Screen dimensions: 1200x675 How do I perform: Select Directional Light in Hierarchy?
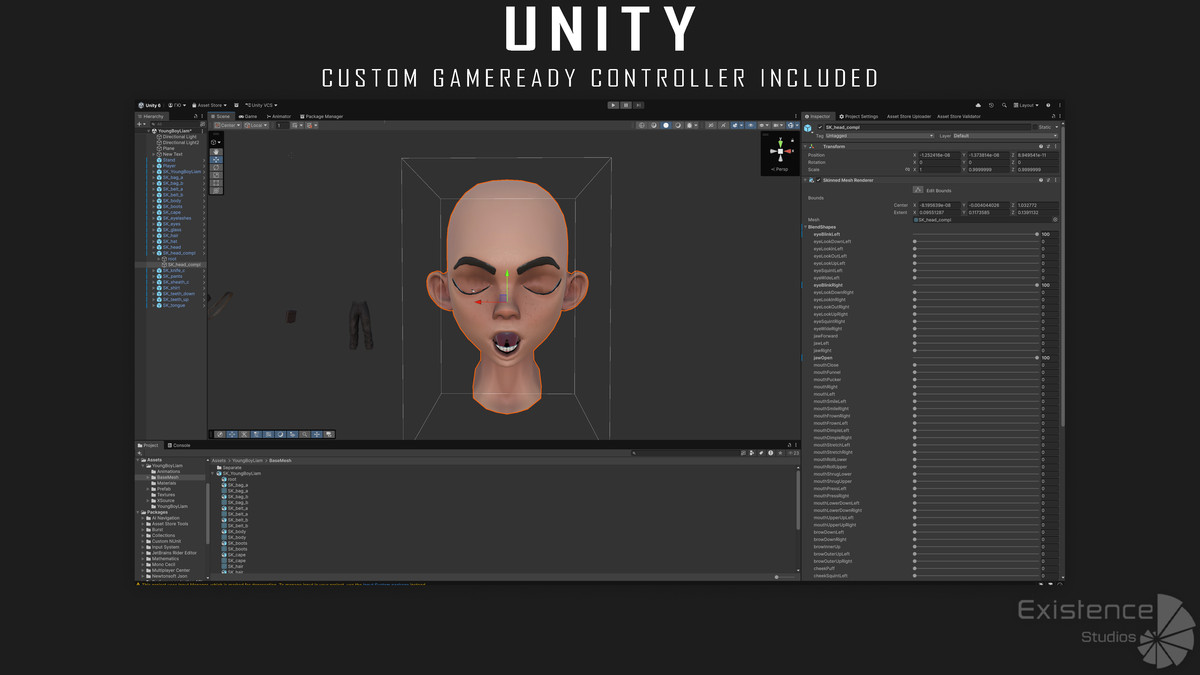tap(179, 137)
